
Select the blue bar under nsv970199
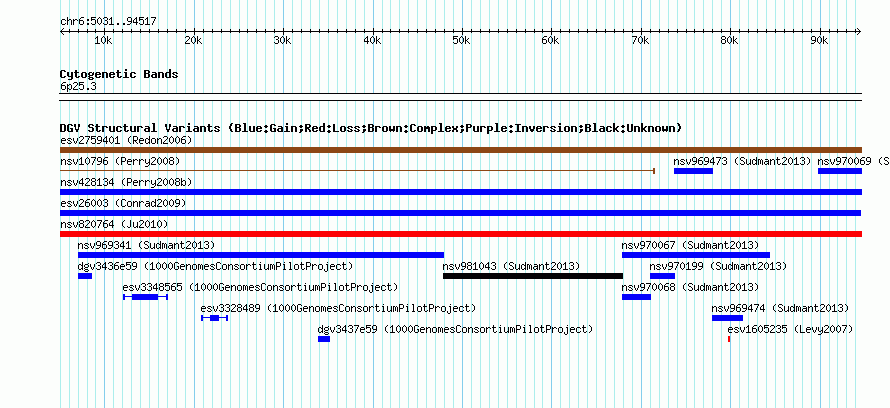tap(662, 276)
